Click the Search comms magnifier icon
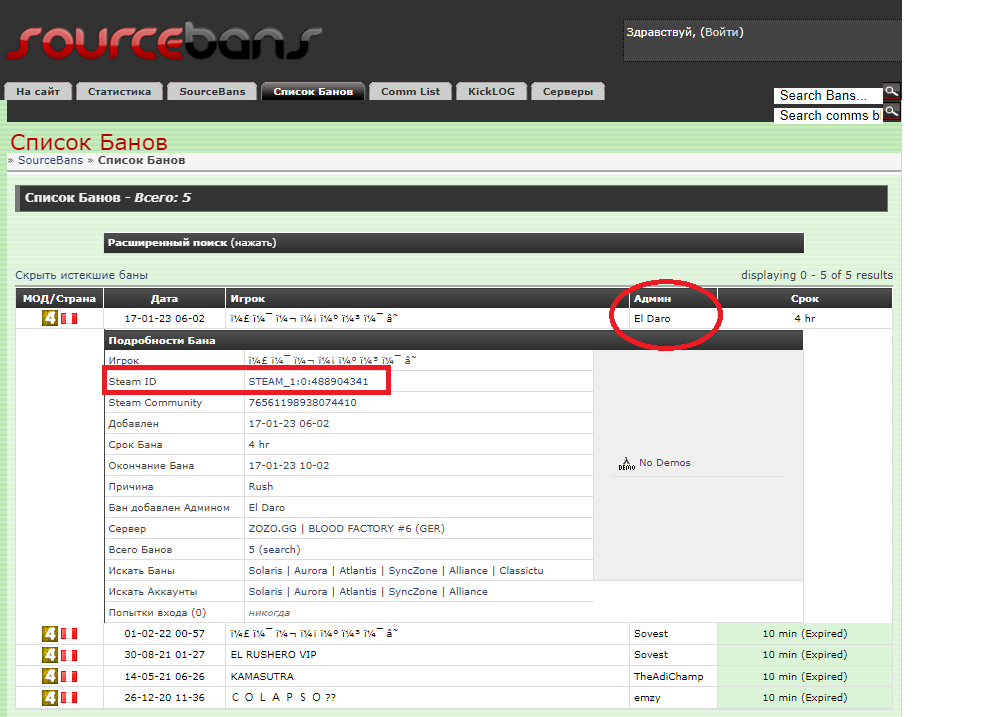The image size is (1008, 717). (x=891, y=112)
